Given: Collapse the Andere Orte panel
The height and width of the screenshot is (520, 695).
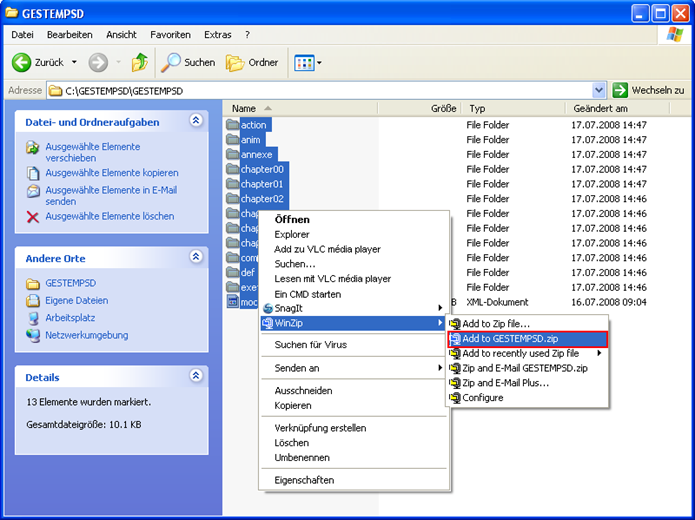Looking at the screenshot, I should [x=196, y=258].
